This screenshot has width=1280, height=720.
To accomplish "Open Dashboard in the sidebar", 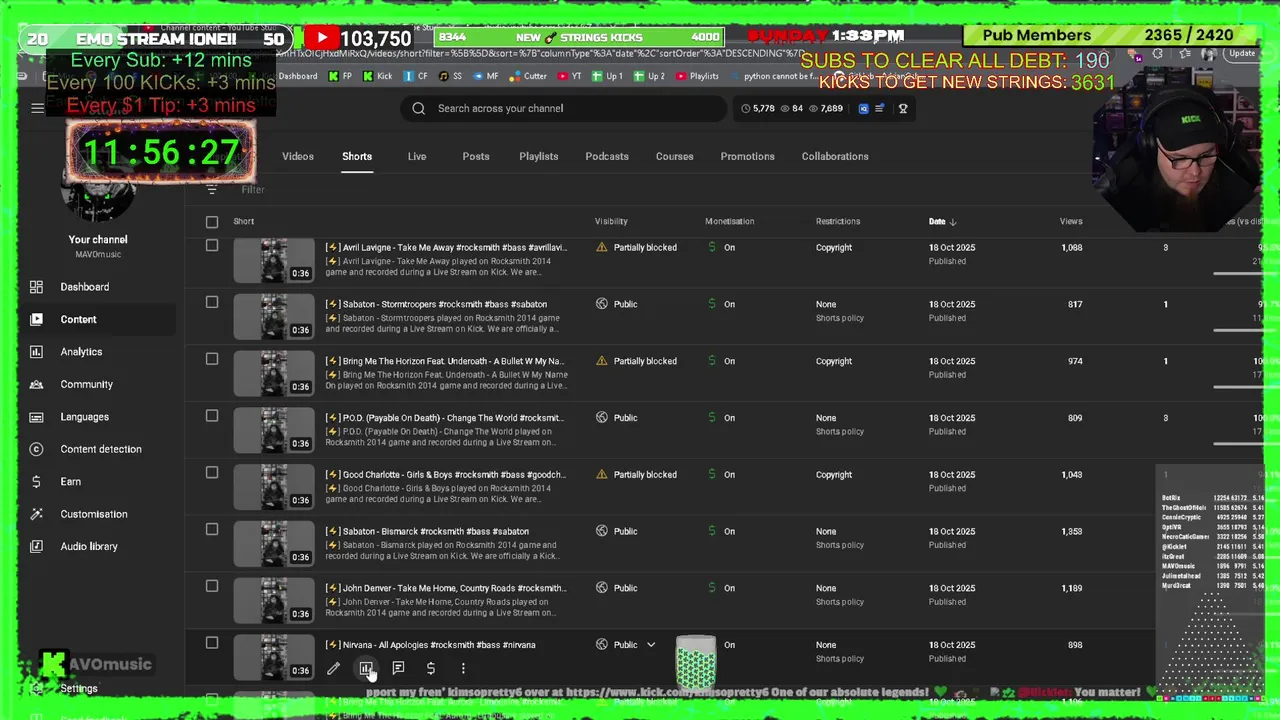I will tap(84, 287).
